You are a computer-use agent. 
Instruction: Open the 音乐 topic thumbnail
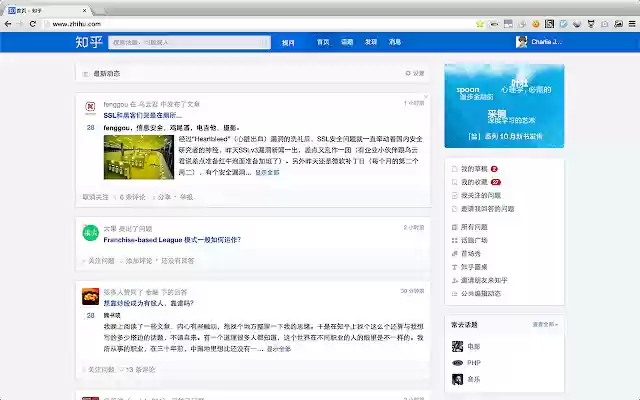[x=457, y=379]
